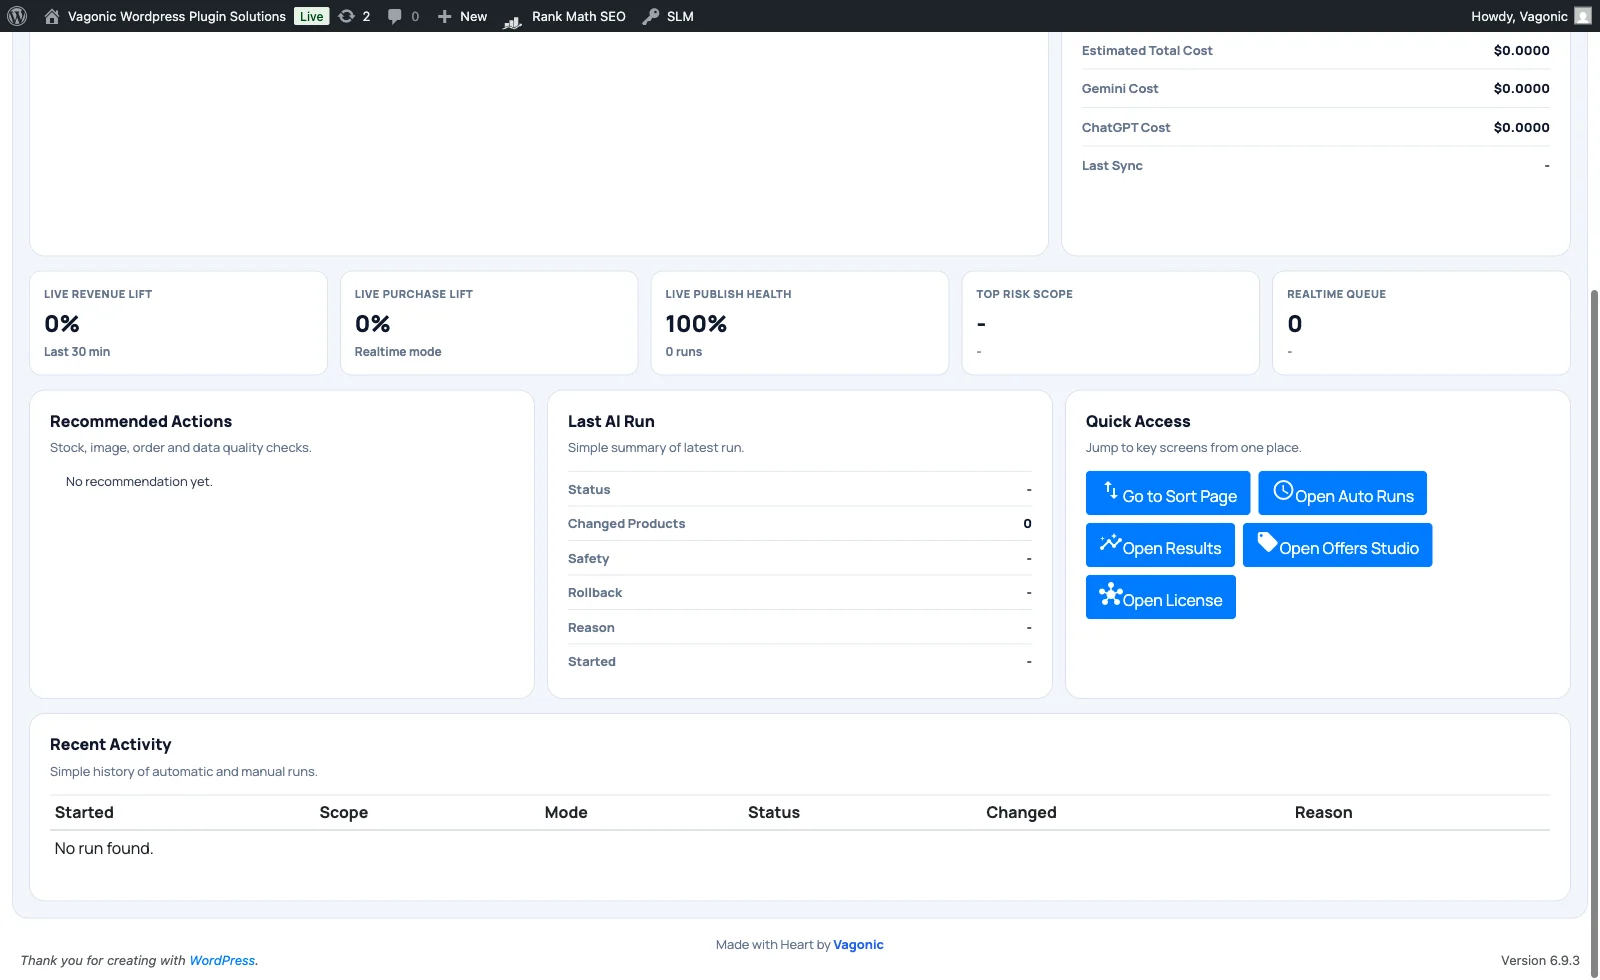Click the Mode column header
The height and width of the screenshot is (980, 1600).
click(566, 812)
